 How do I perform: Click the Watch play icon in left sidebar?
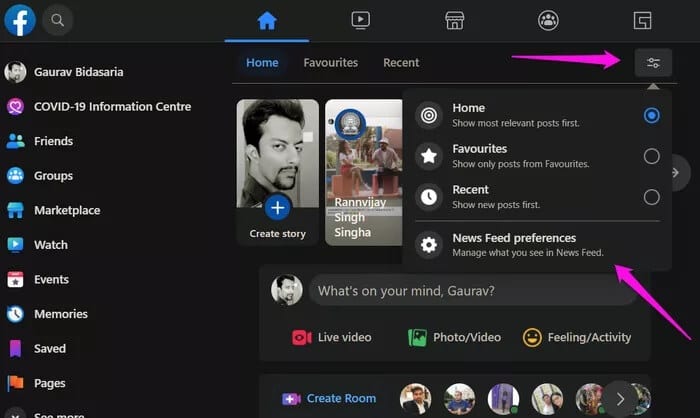(15, 245)
